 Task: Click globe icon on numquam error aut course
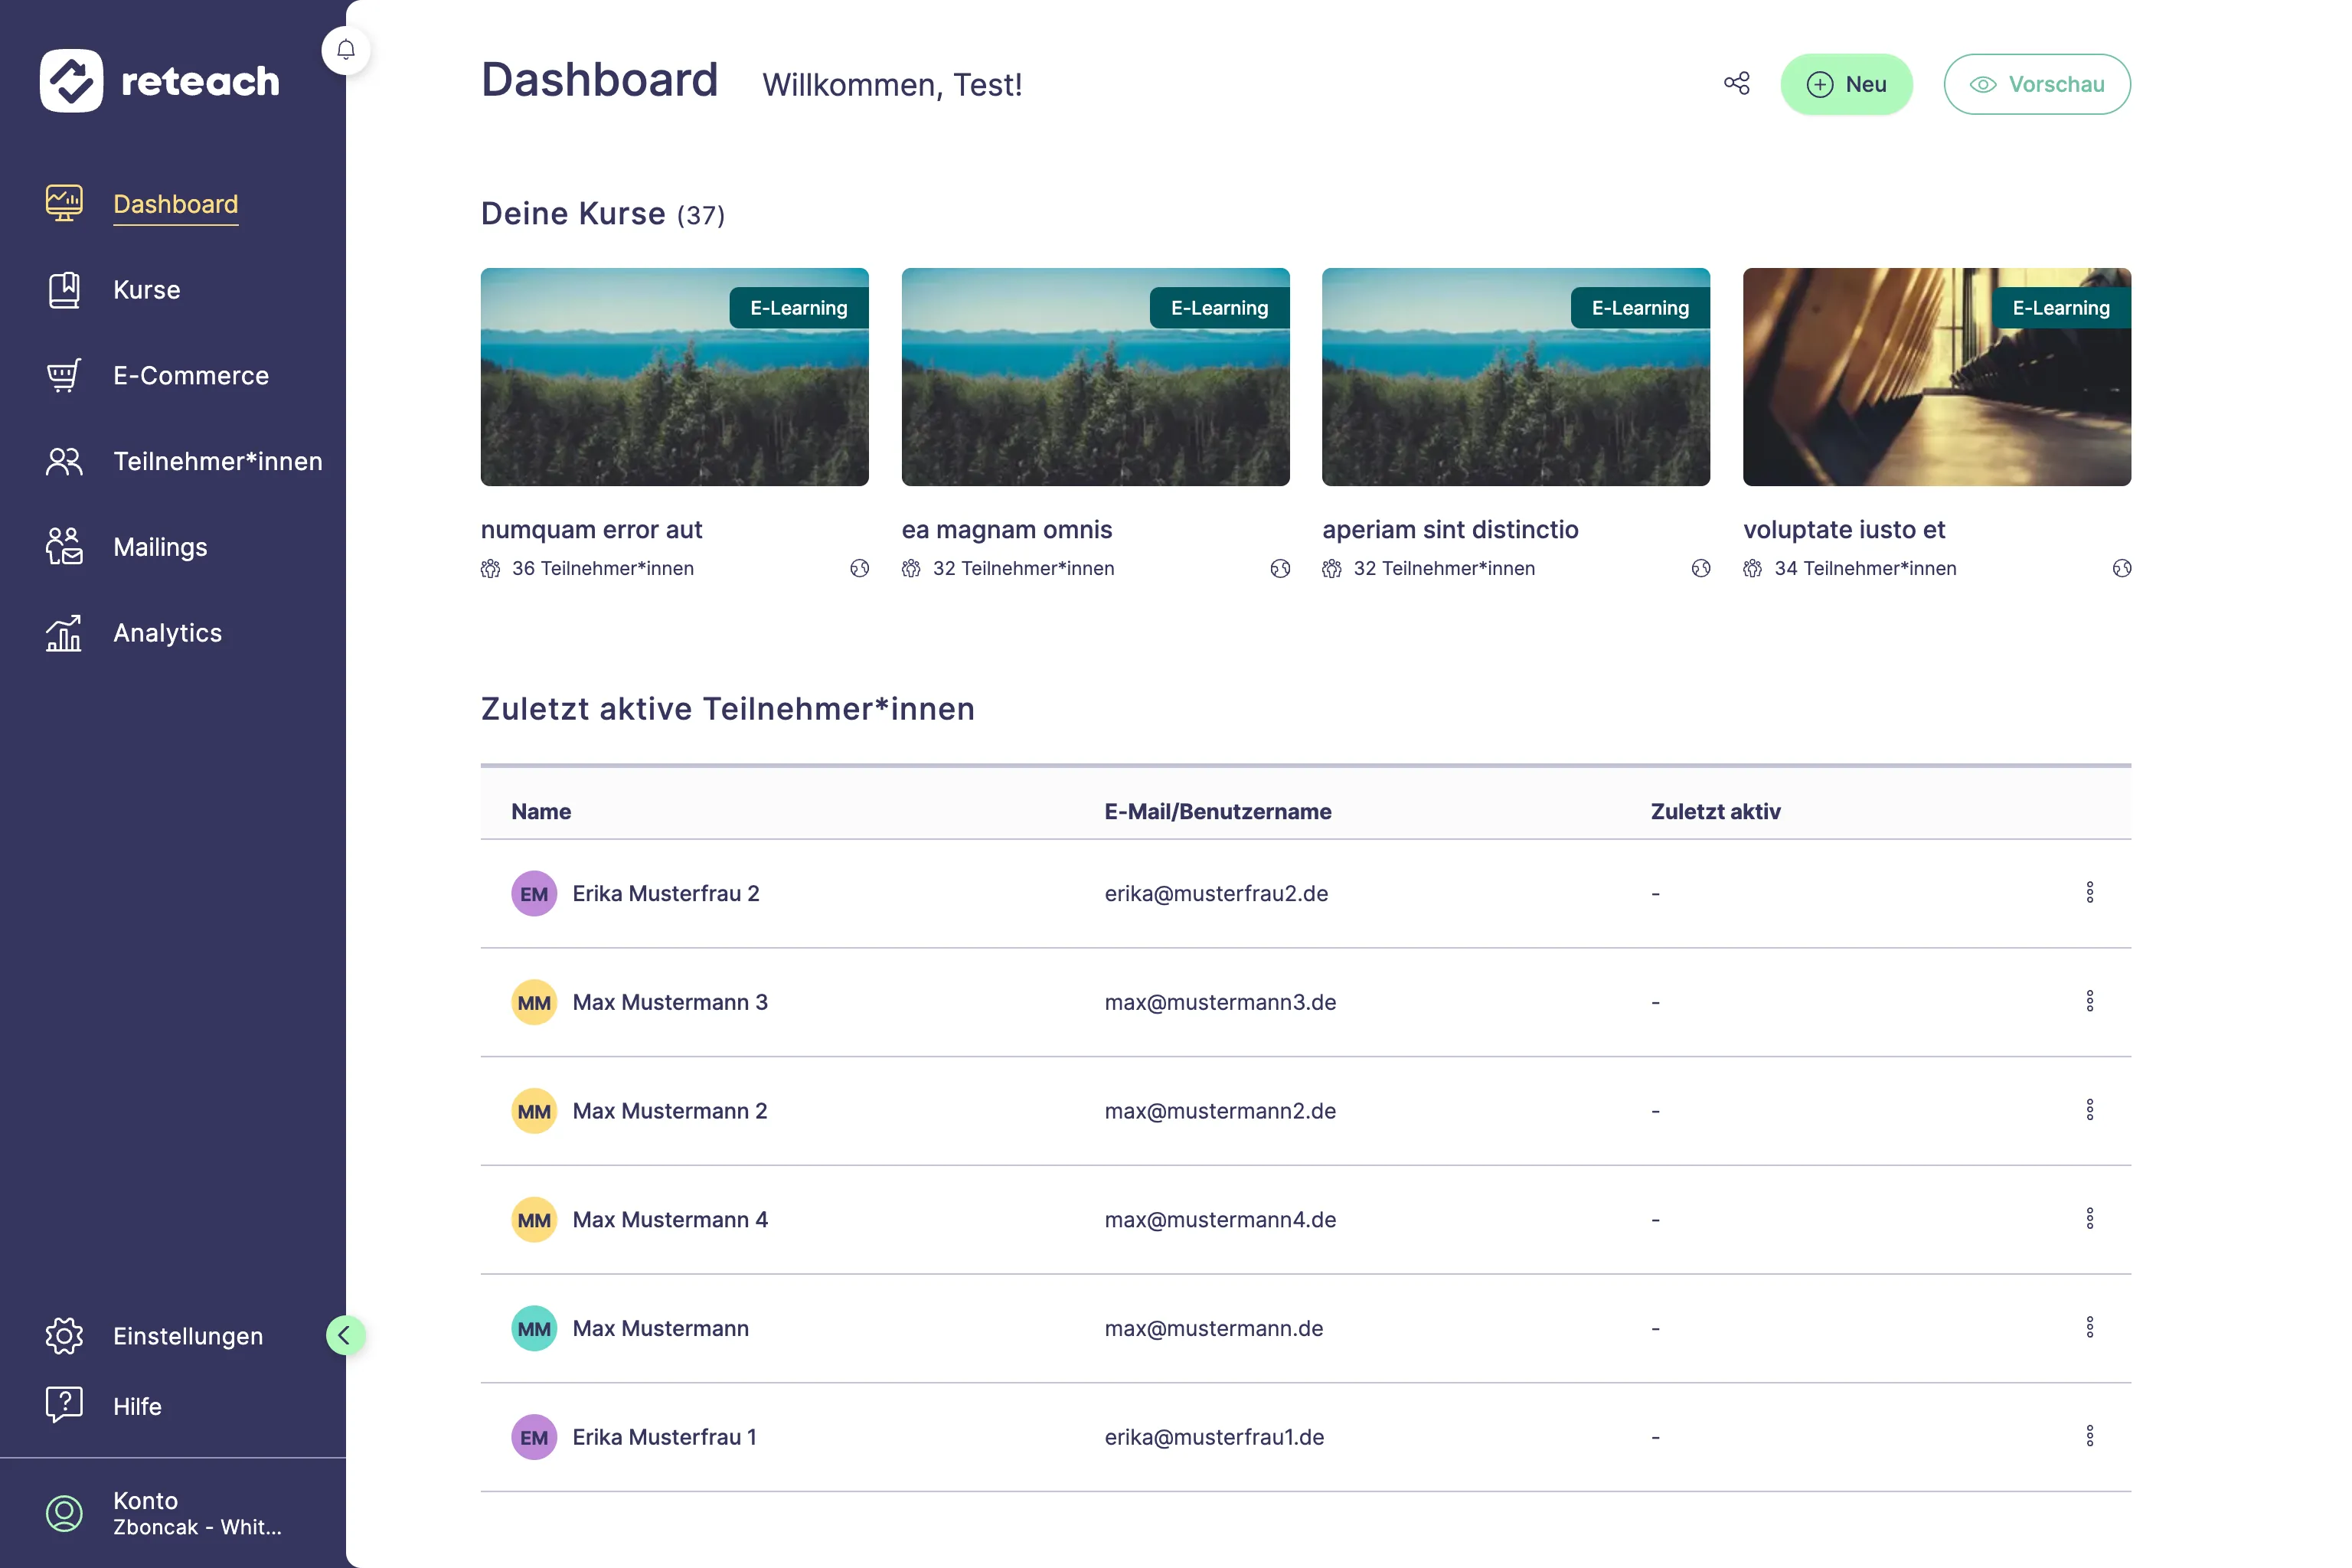(859, 569)
